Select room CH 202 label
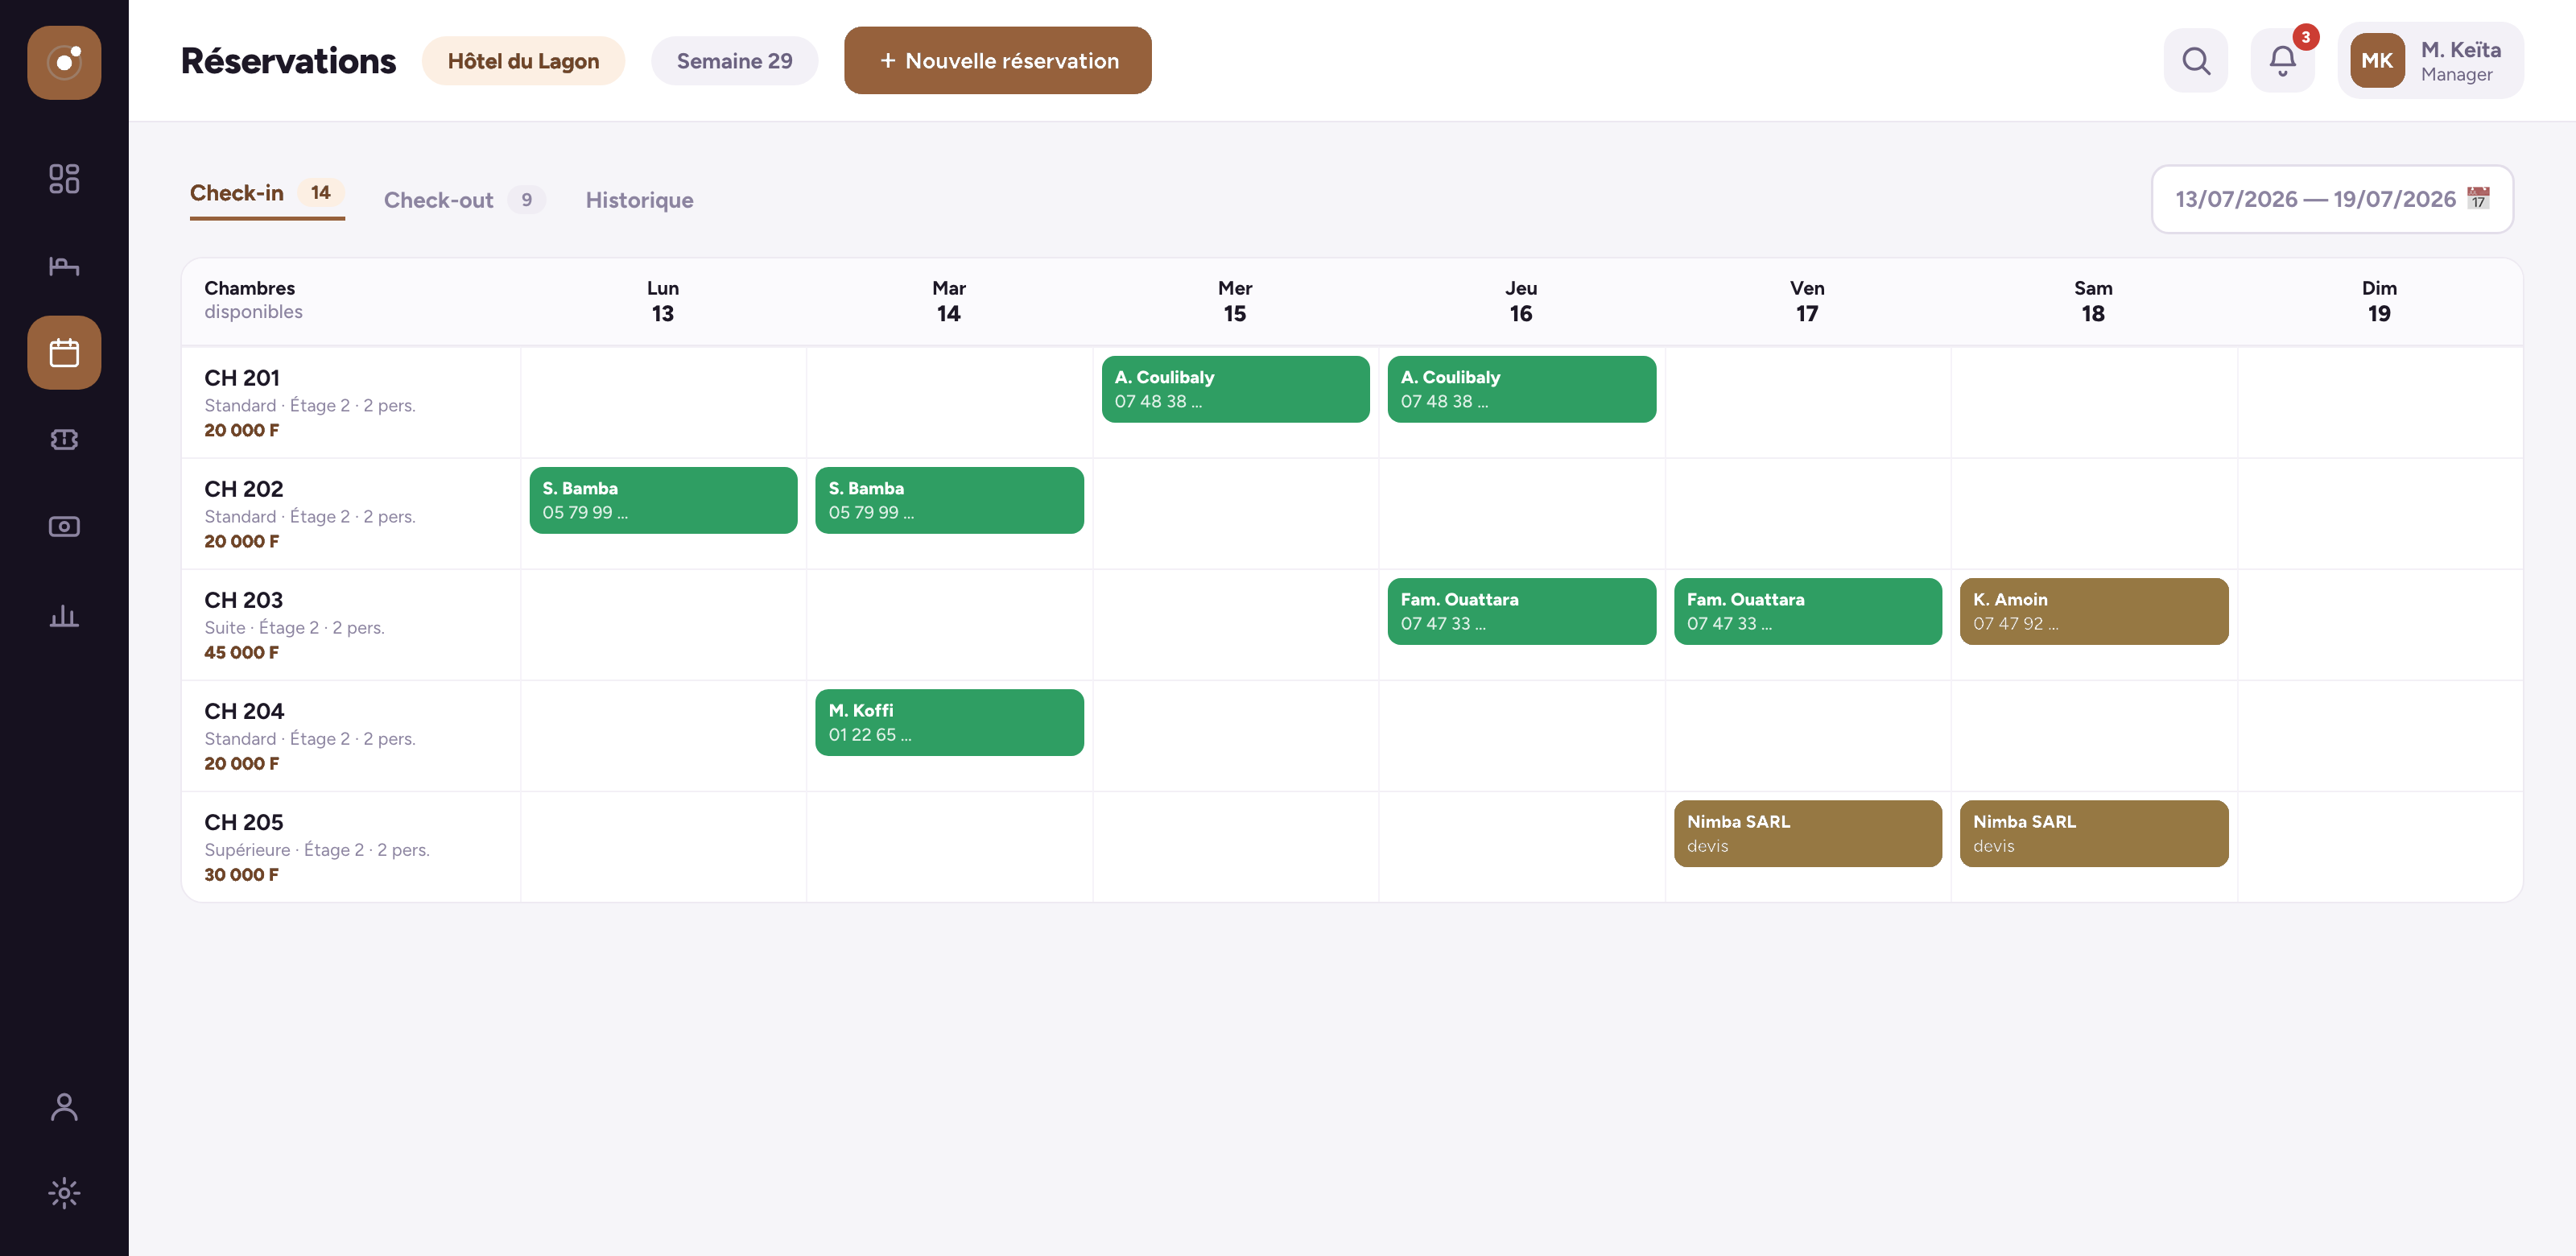 coord(244,489)
